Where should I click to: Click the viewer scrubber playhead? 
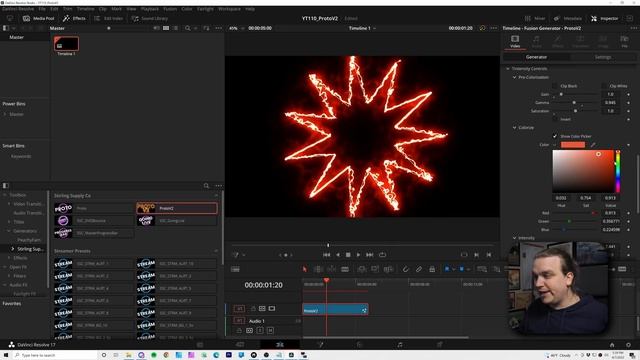click(328, 245)
